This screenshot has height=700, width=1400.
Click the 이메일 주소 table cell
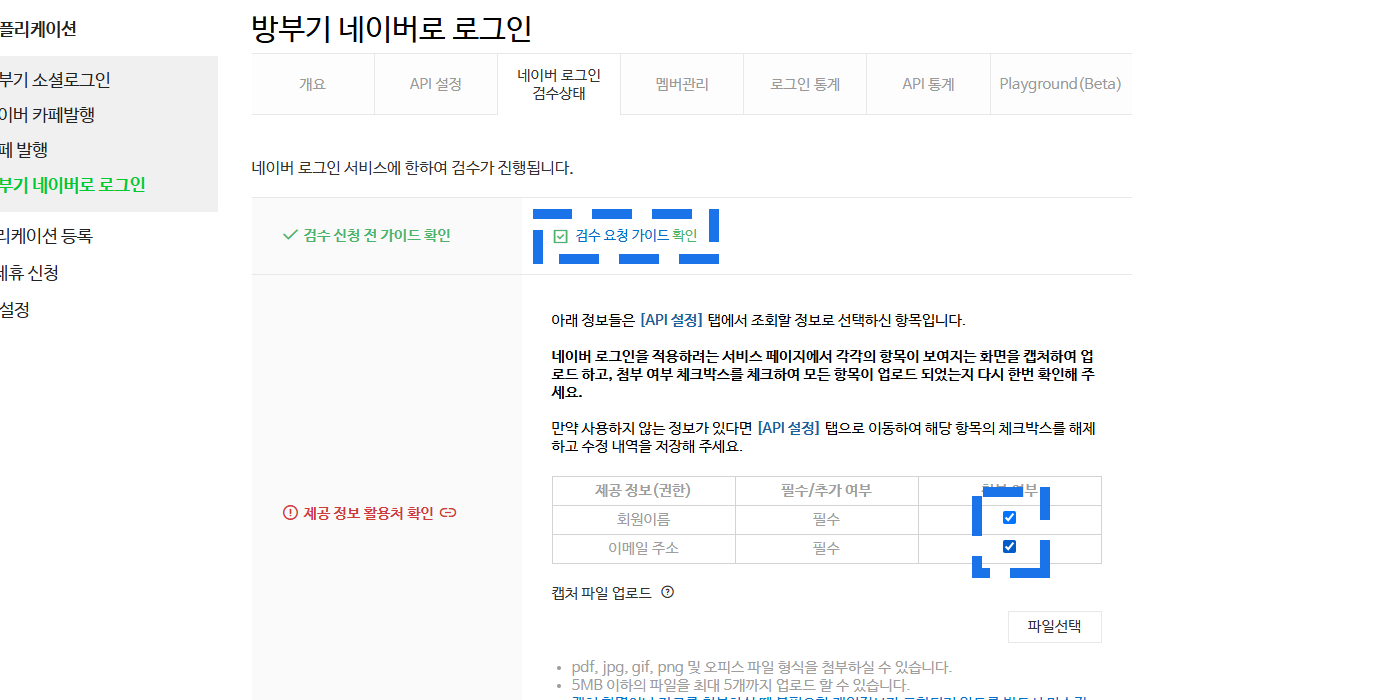(644, 548)
